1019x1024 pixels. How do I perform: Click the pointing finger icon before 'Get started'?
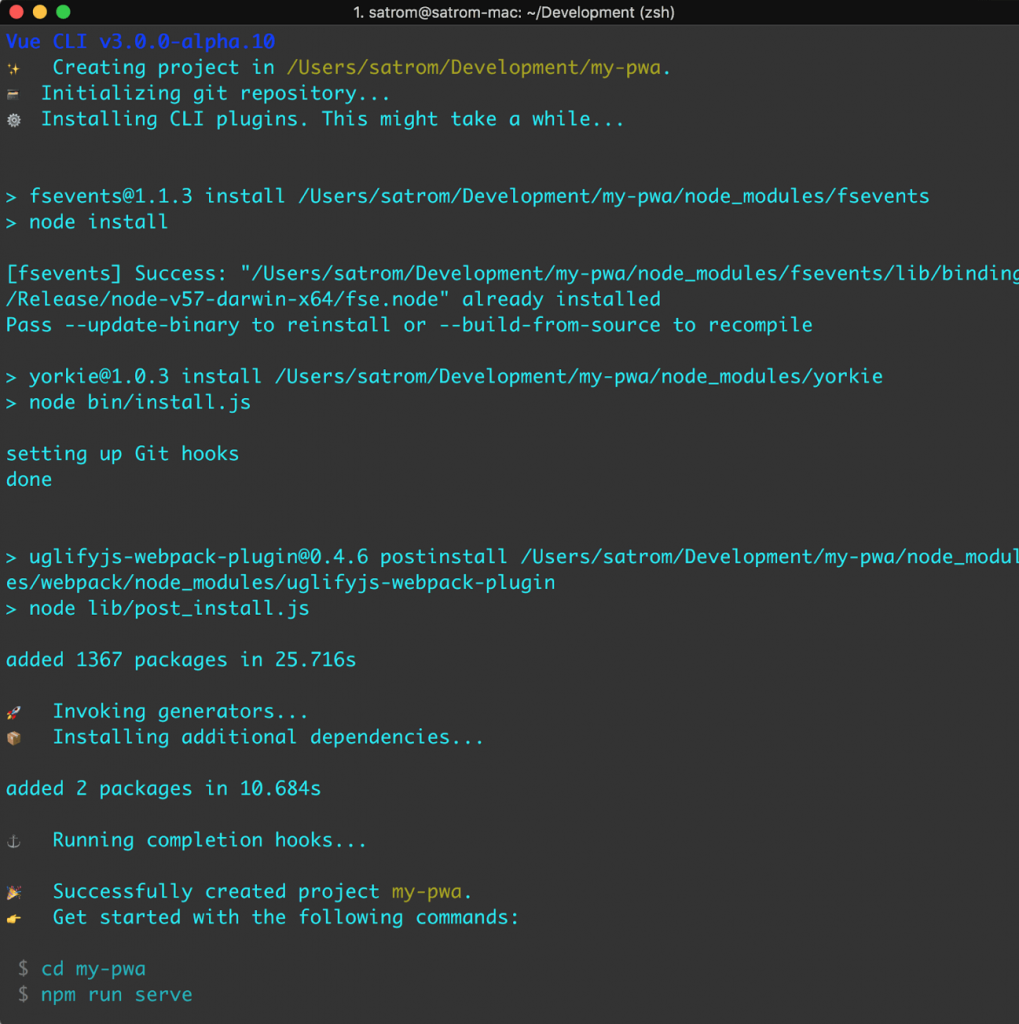(14, 917)
